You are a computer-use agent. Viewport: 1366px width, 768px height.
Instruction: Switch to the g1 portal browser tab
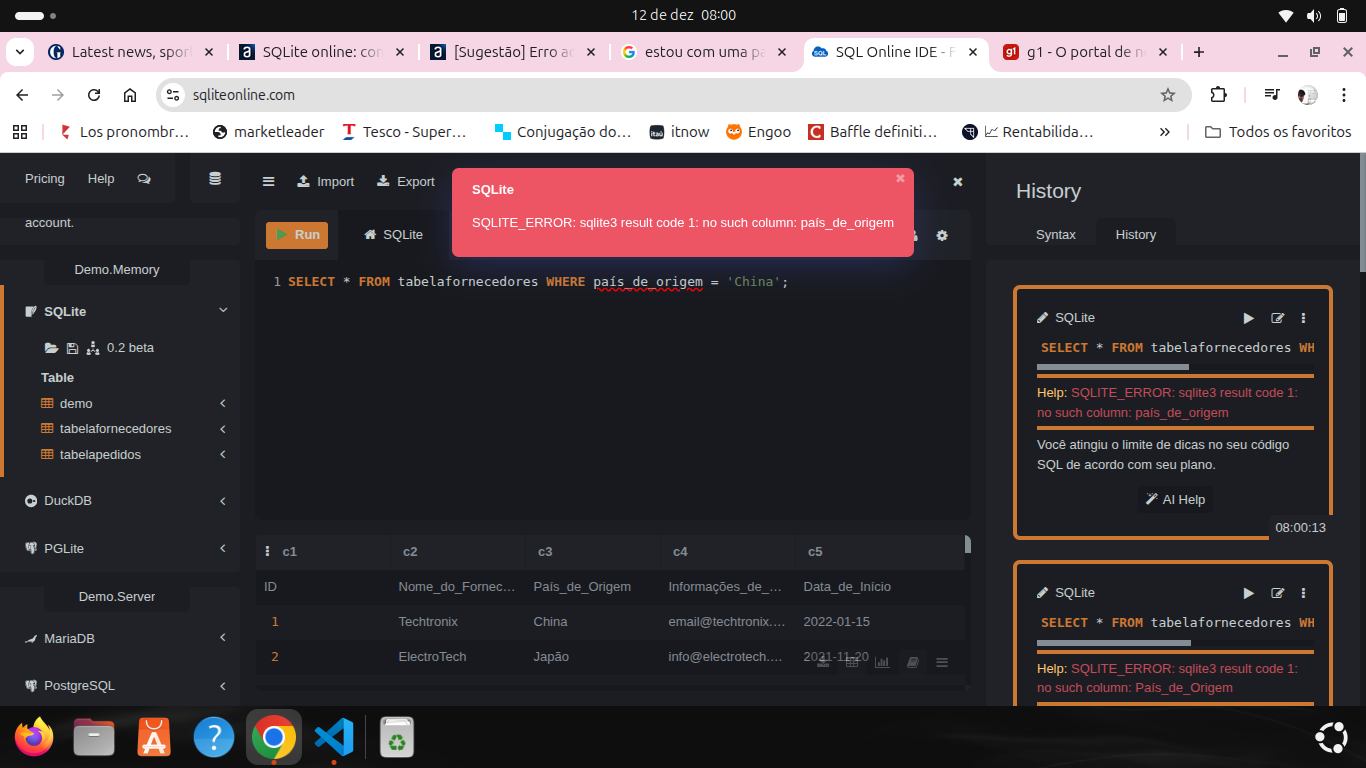pyautogui.click(x=1085, y=52)
